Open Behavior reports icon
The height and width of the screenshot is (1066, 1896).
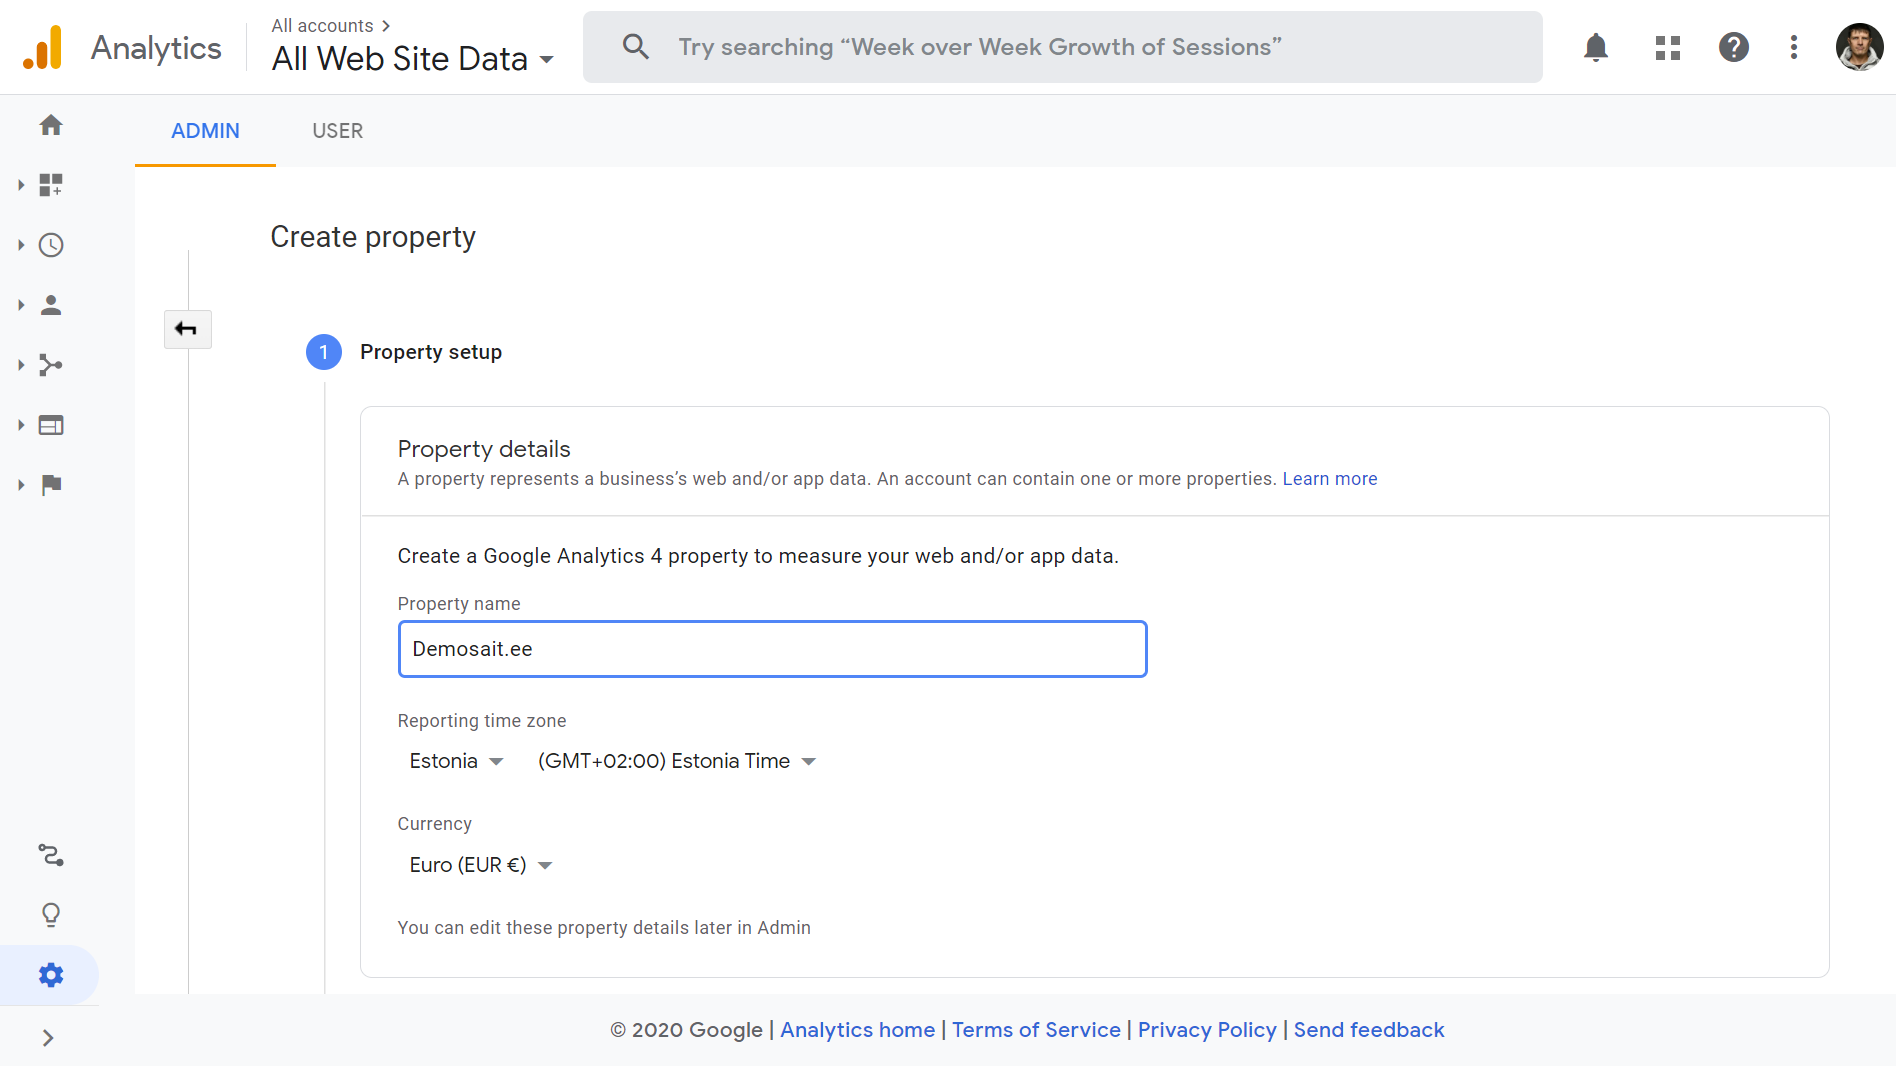[51, 425]
